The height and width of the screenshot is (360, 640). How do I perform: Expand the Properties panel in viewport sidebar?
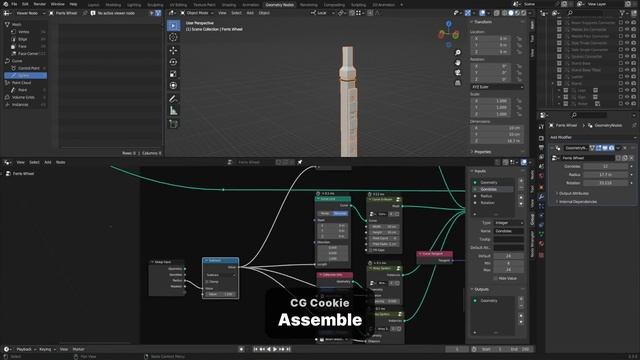(481, 152)
